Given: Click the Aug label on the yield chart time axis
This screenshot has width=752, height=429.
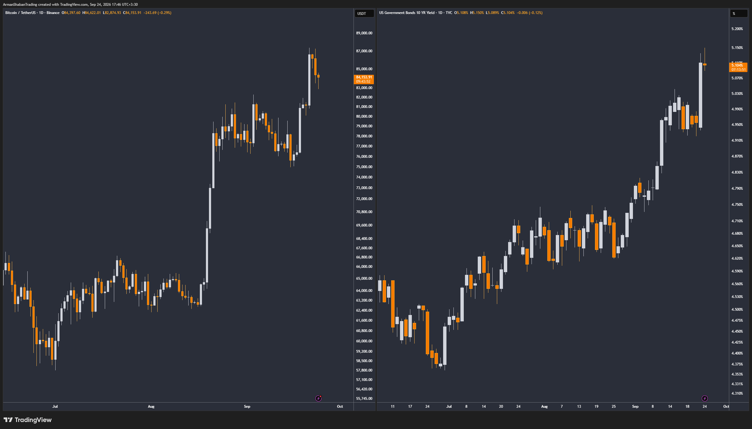Looking at the screenshot, I should pyautogui.click(x=544, y=406).
